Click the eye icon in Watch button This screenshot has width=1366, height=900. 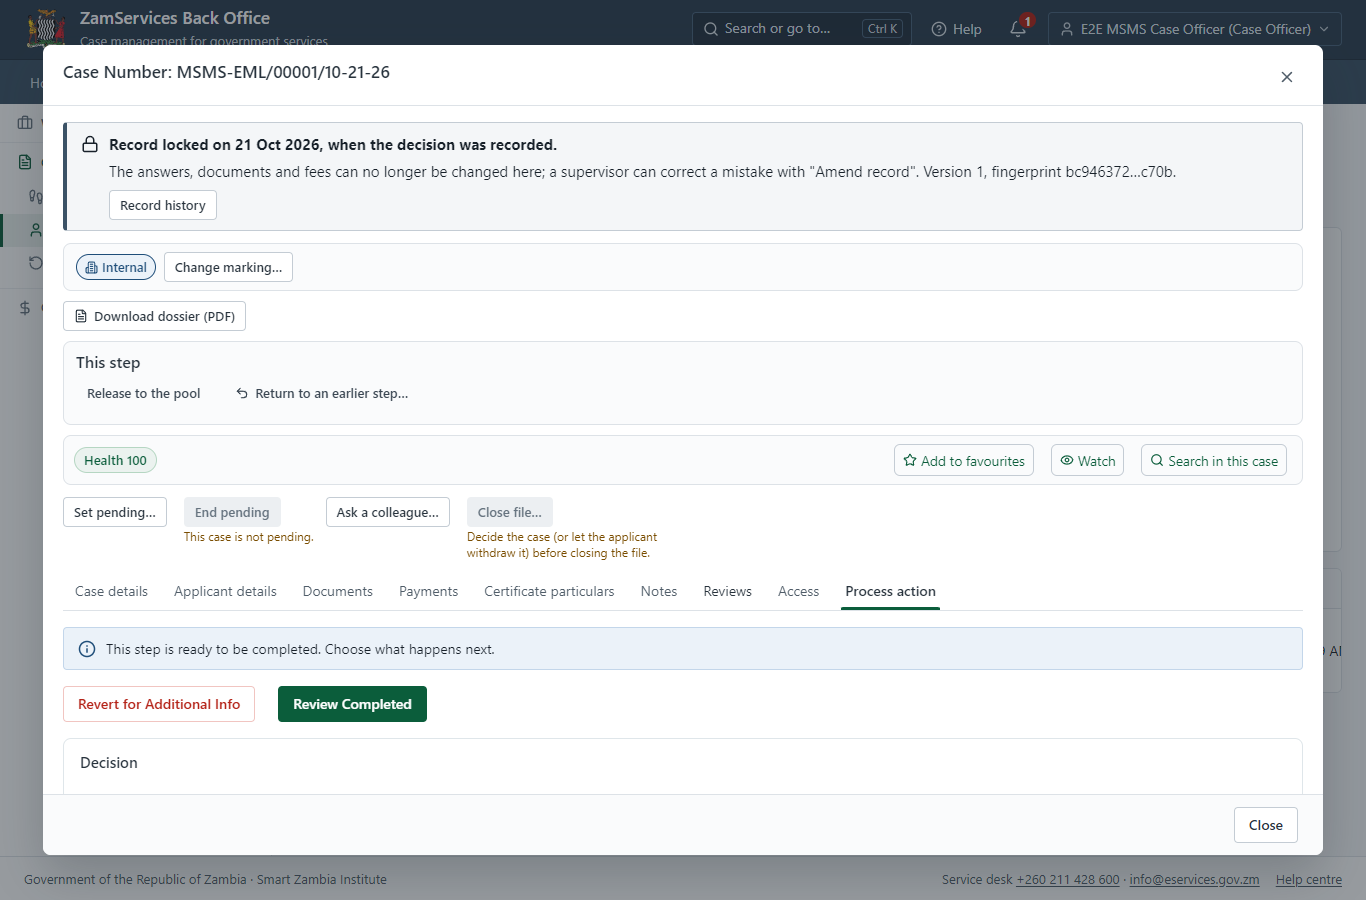(1067, 460)
